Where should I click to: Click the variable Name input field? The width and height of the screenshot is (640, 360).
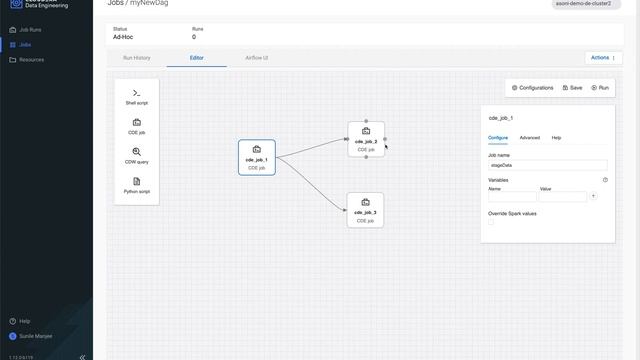click(x=512, y=196)
